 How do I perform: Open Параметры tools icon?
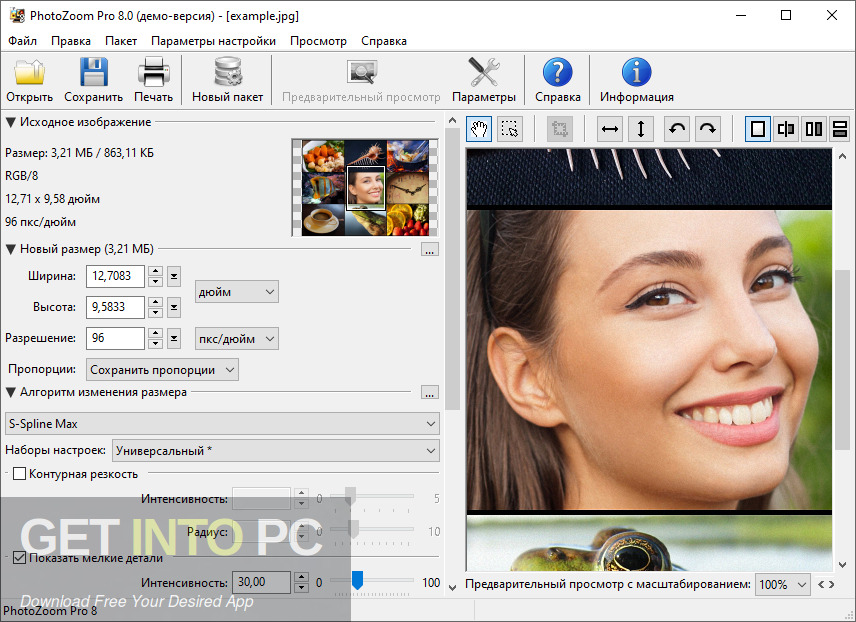(484, 72)
